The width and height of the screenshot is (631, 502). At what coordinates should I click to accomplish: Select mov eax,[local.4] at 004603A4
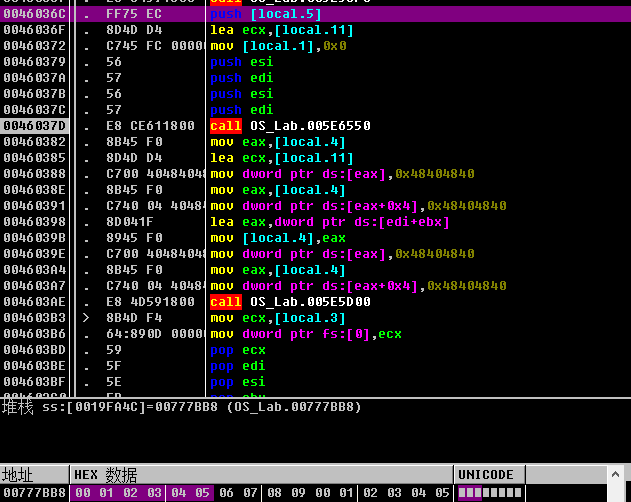pos(278,270)
